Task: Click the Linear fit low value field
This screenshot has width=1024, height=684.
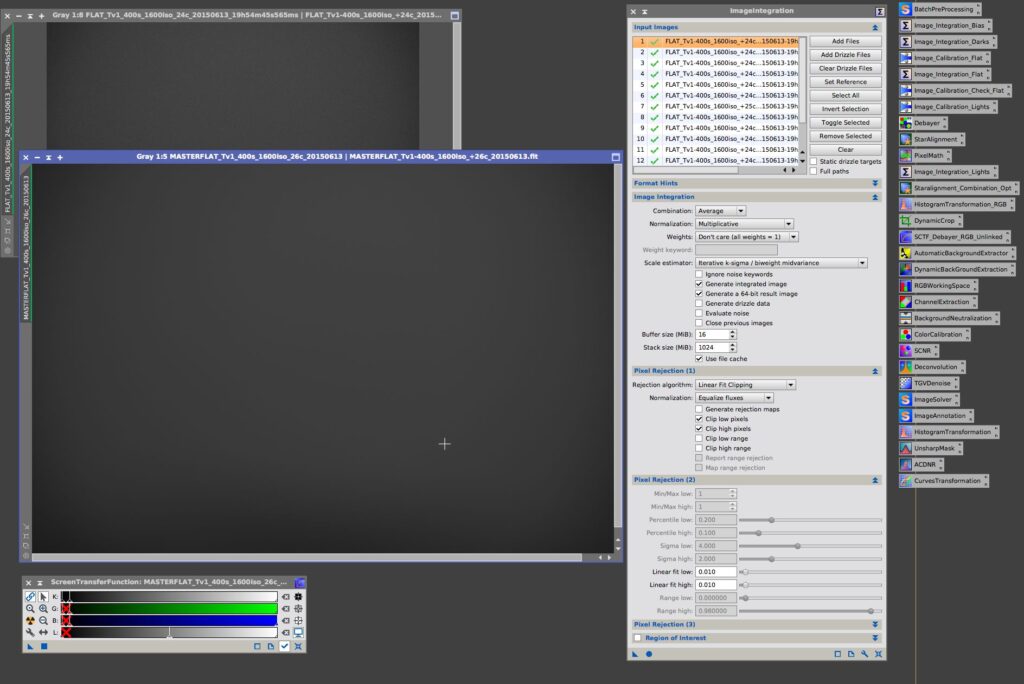Action: (716, 572)
